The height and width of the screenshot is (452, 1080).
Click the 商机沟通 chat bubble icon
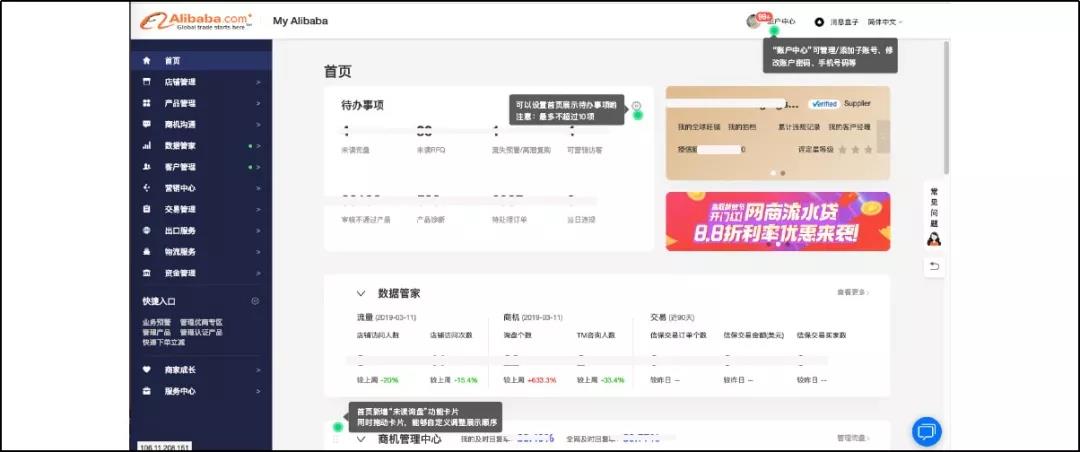click(x=147, y=125)
